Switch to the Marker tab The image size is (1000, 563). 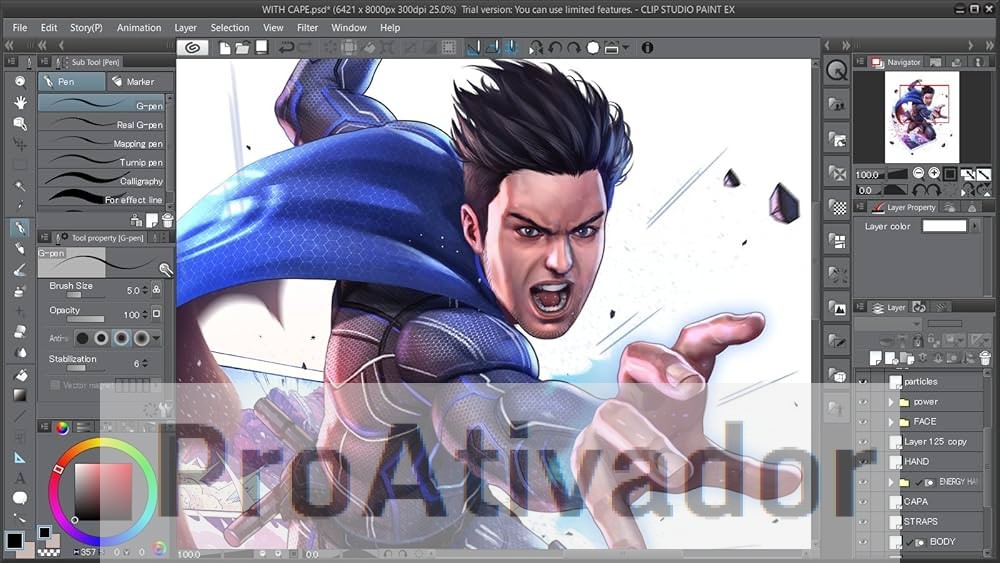click(139, 82)
